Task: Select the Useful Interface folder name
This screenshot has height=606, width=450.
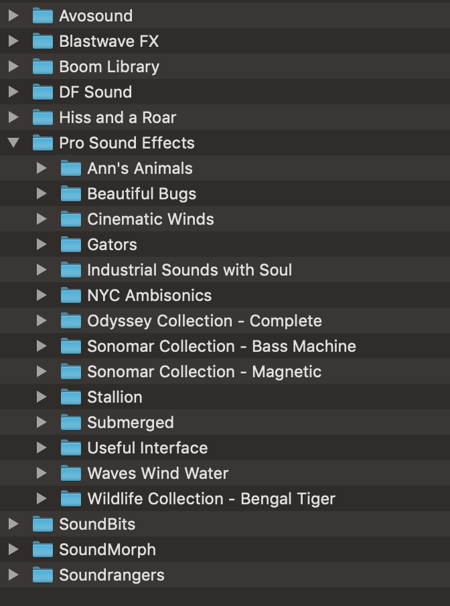Action: [x=147, y=448]
